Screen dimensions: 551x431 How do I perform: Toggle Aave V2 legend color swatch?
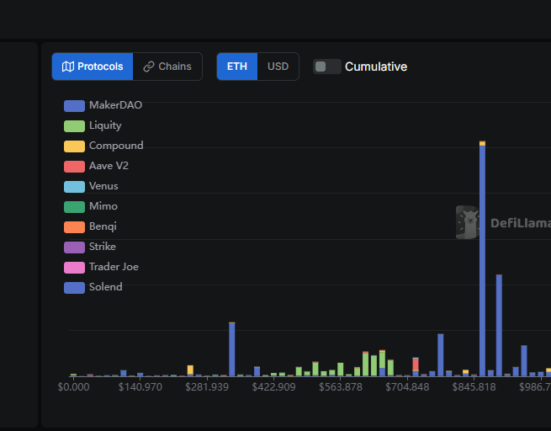(x=74, y=166)
